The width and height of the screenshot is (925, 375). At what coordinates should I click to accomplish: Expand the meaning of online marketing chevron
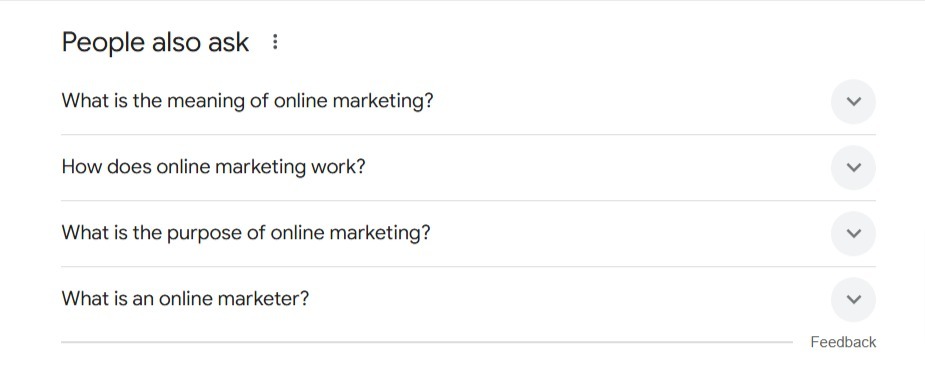(853, 101)
